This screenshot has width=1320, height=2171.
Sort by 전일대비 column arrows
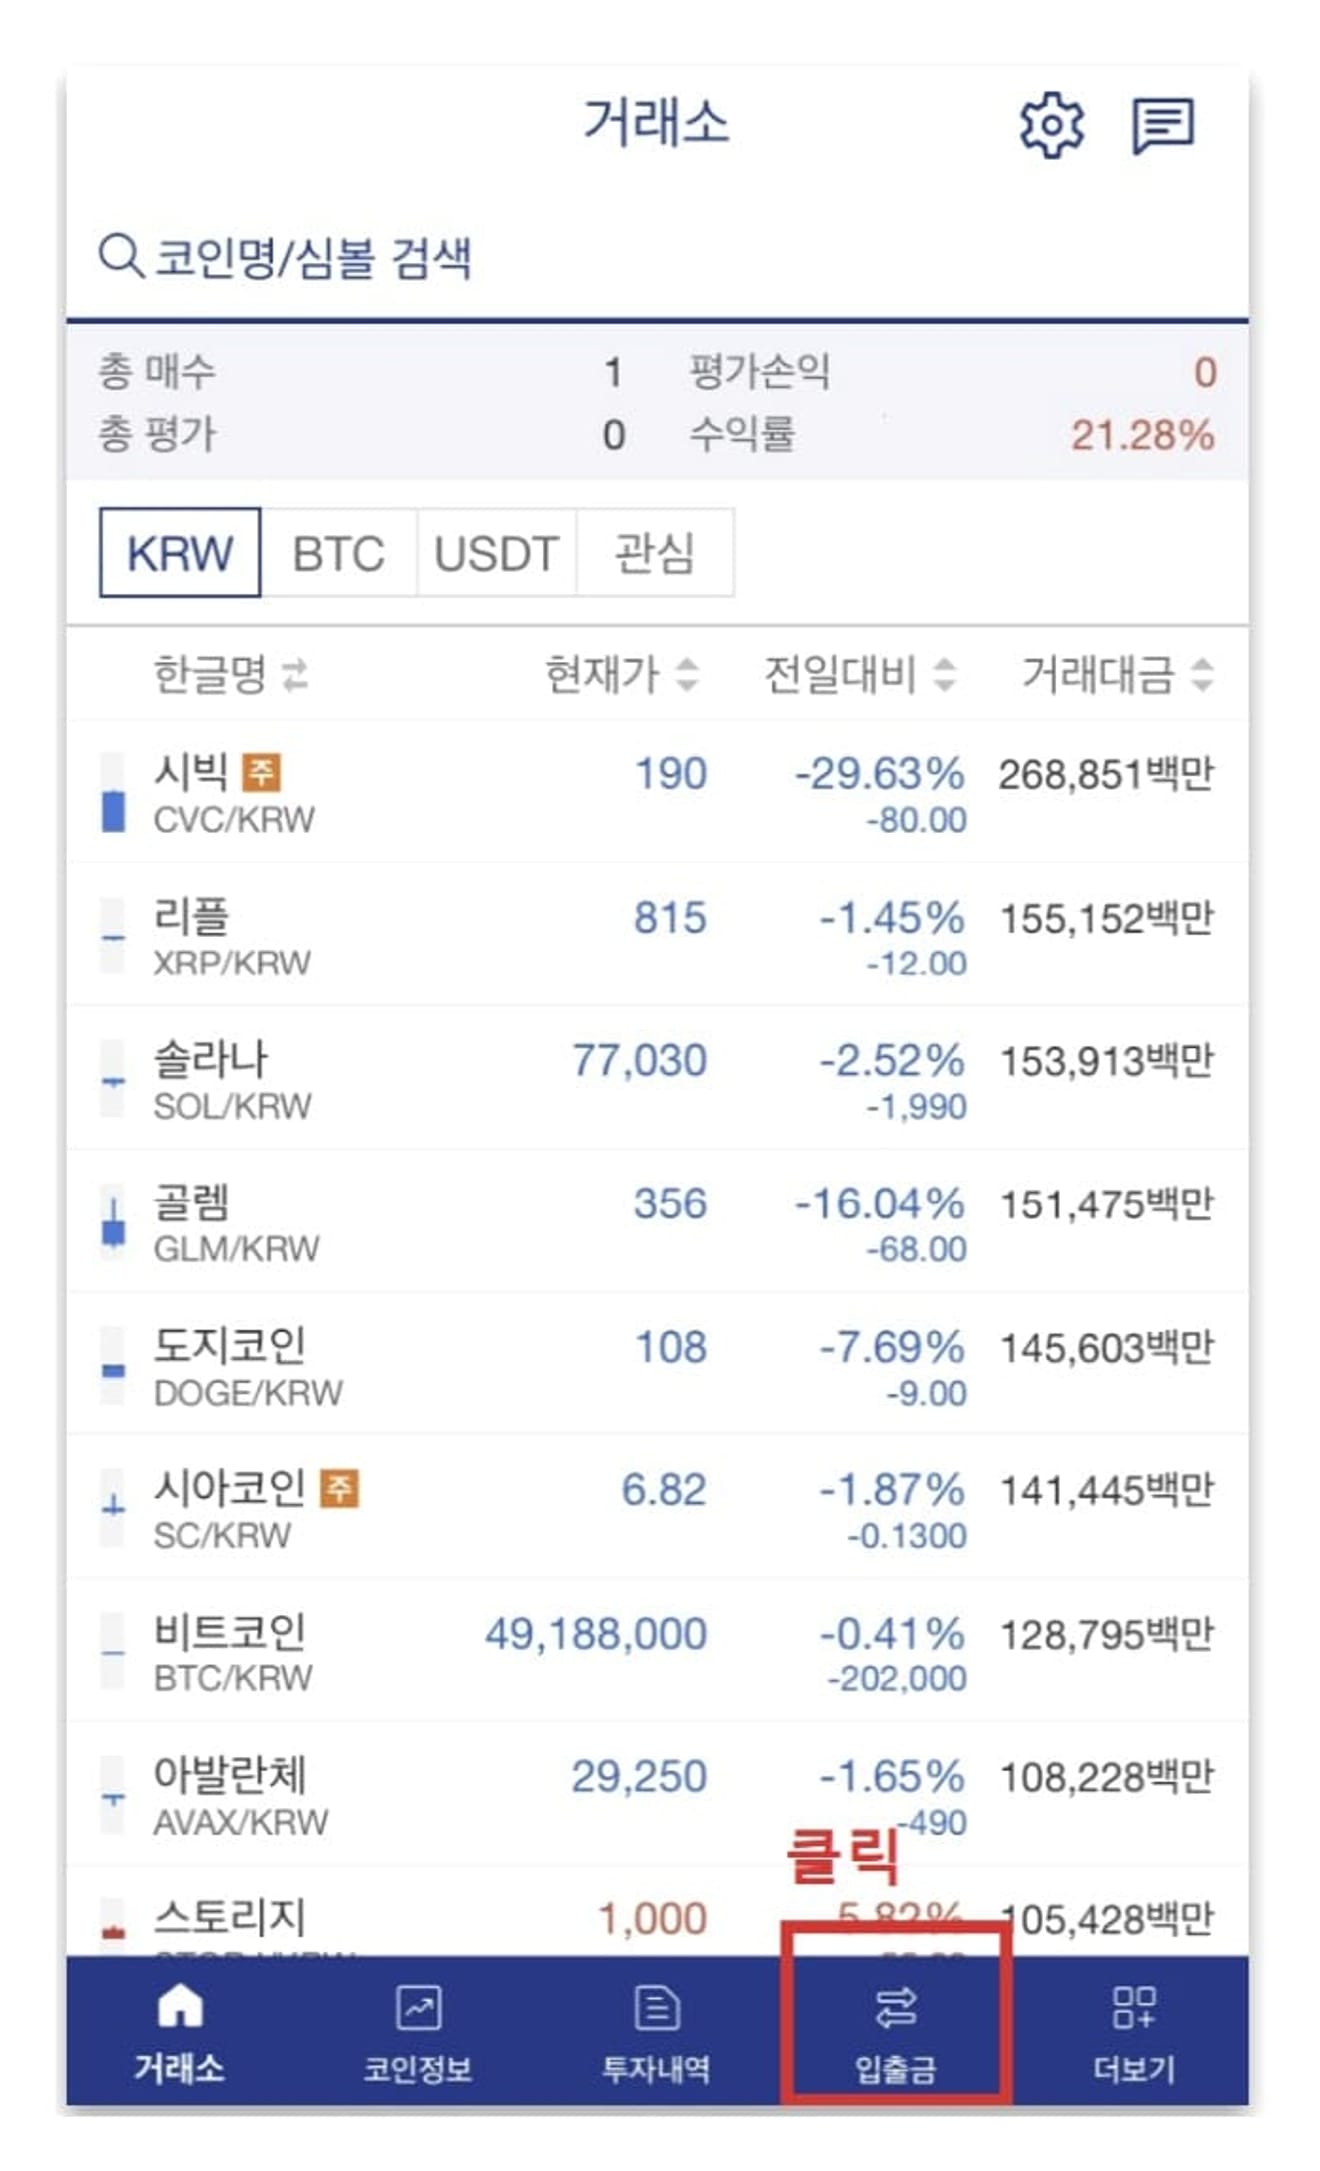944,674
